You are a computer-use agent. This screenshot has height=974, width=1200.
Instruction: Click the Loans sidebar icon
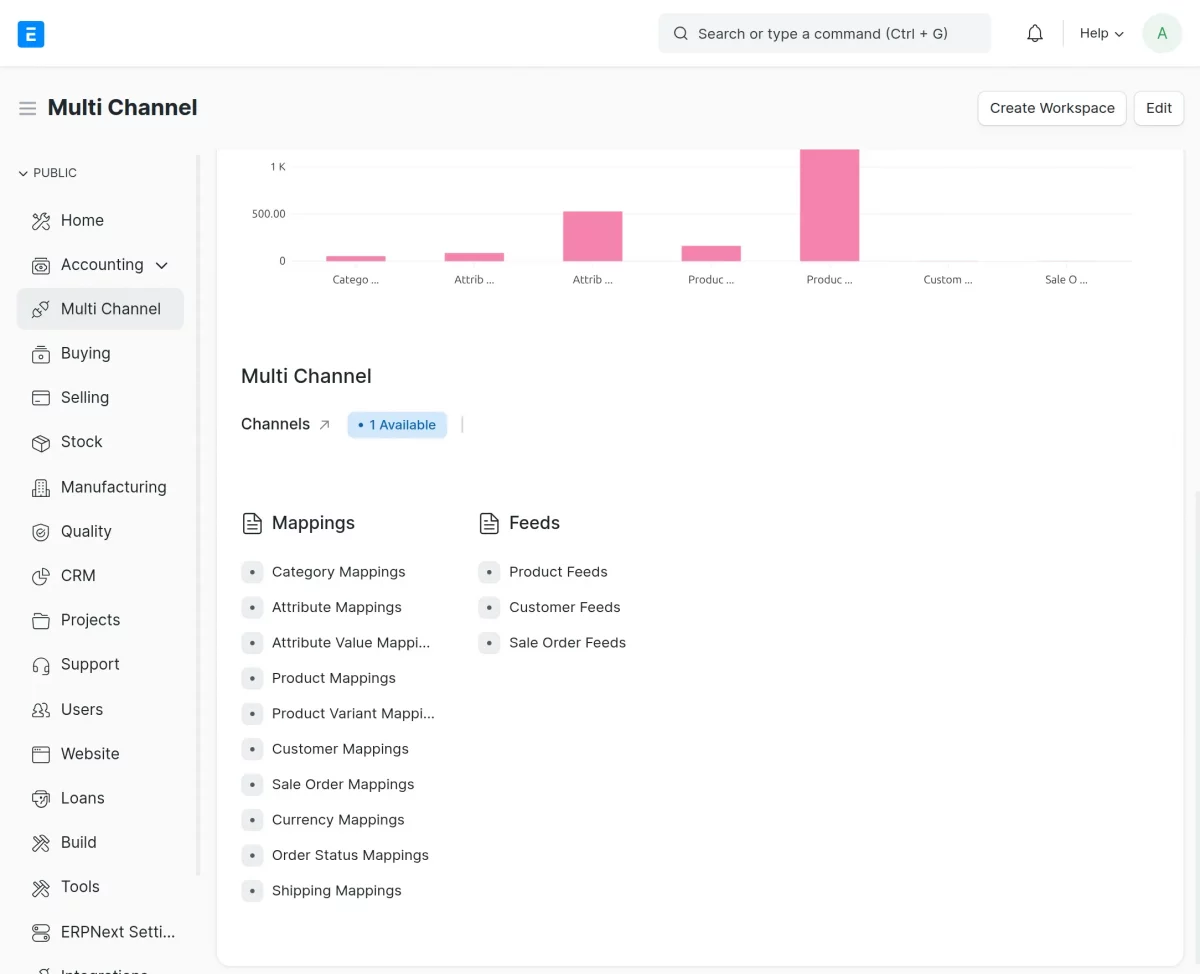click(41, 799)
